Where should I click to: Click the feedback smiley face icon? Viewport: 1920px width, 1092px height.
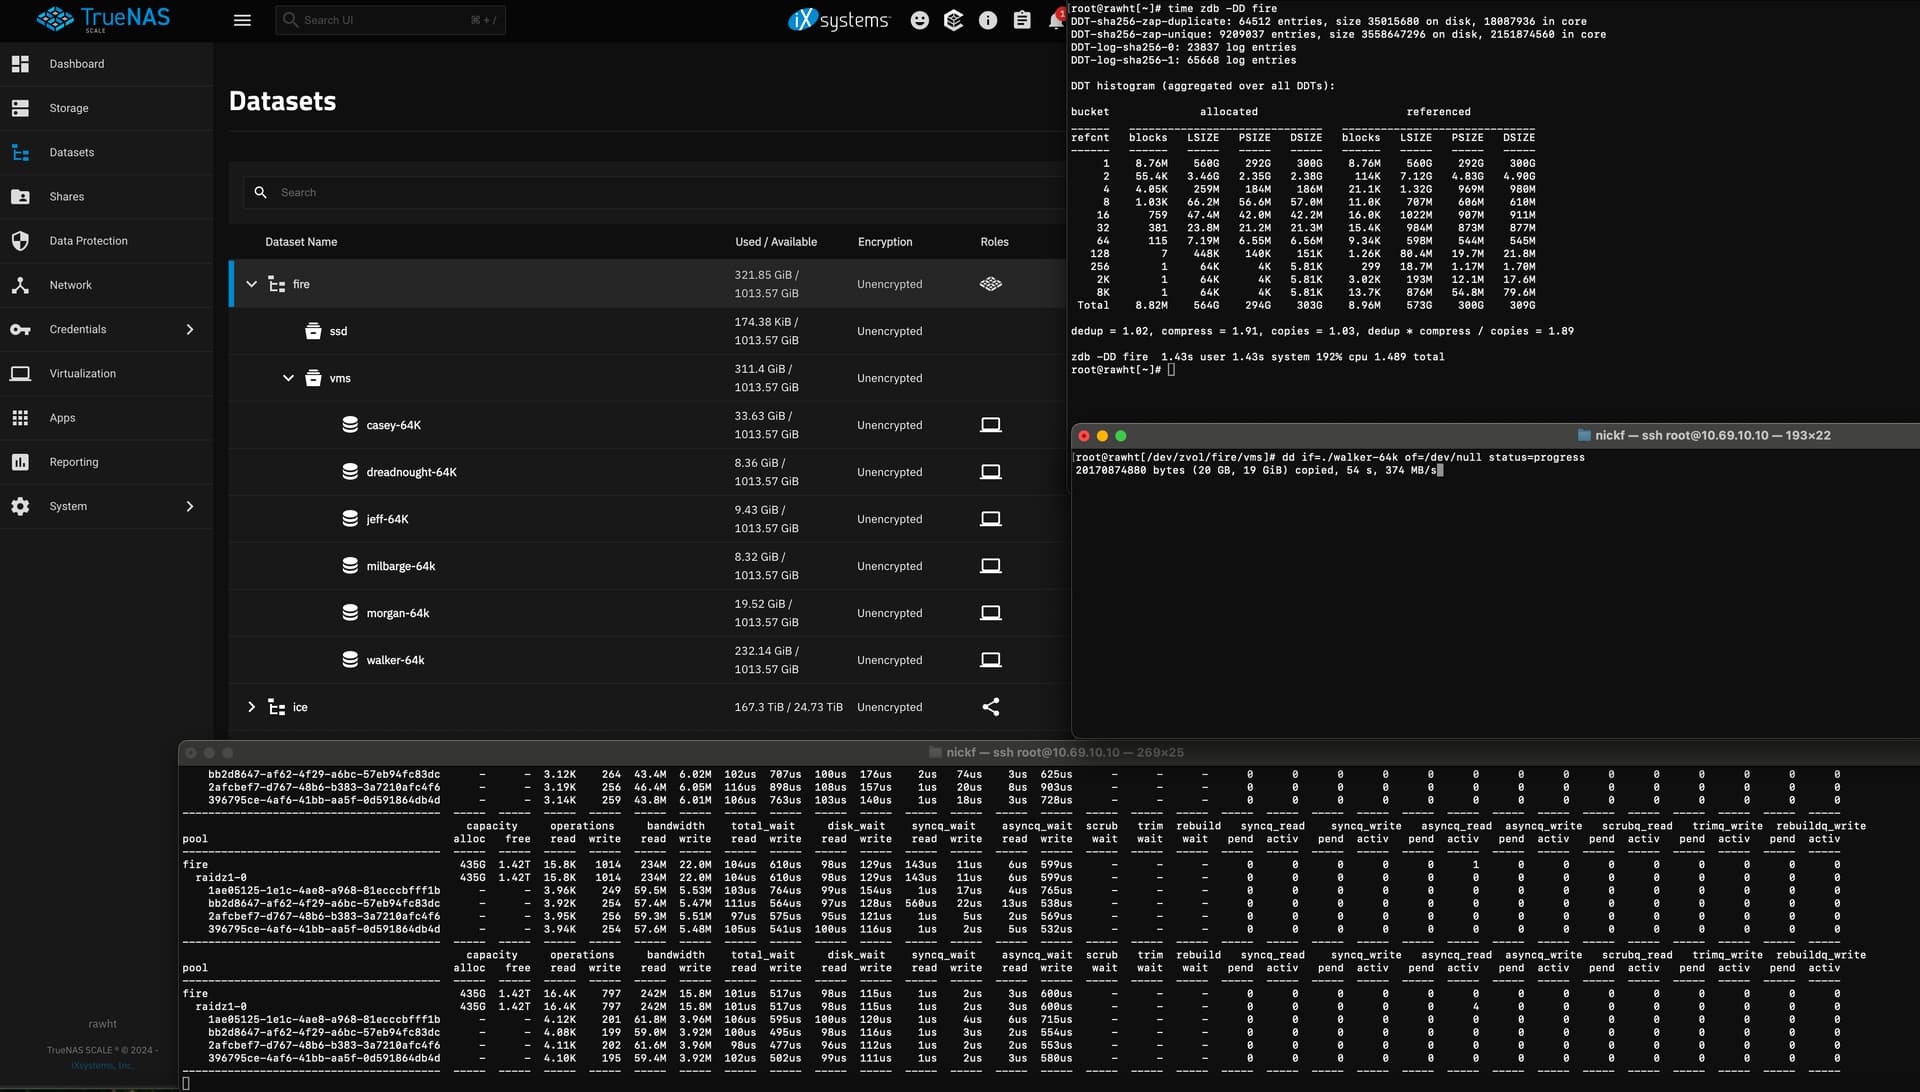[919, 20]
